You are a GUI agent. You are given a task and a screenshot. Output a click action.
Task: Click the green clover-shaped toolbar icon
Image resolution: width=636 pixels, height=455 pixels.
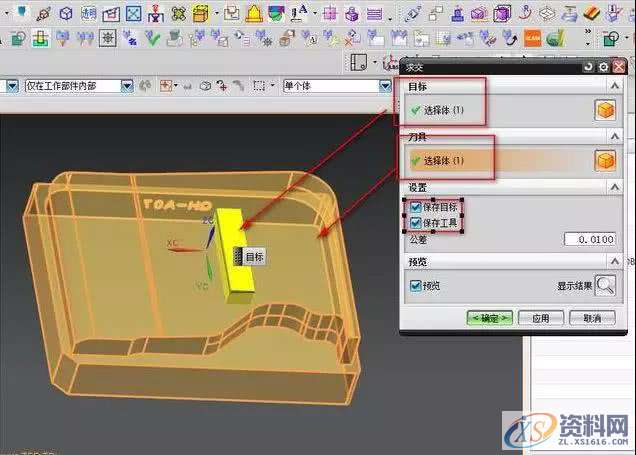pos(179,13)
